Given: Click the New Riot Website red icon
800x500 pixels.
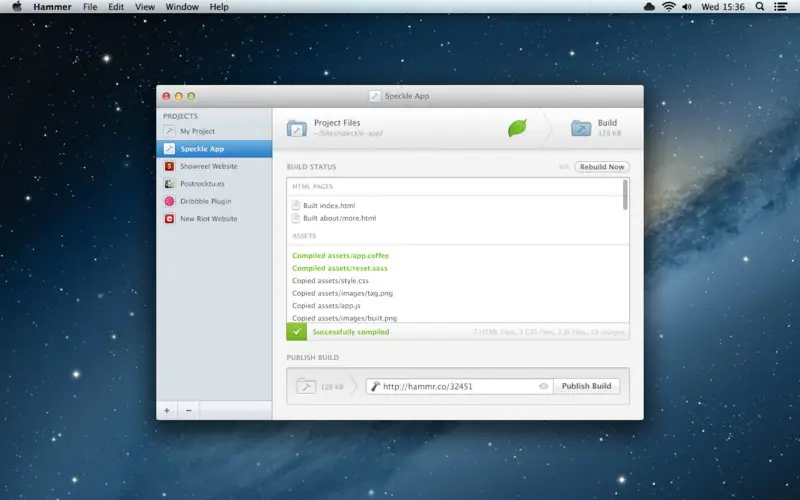Looking at the screenshot, I should (169, 218).
